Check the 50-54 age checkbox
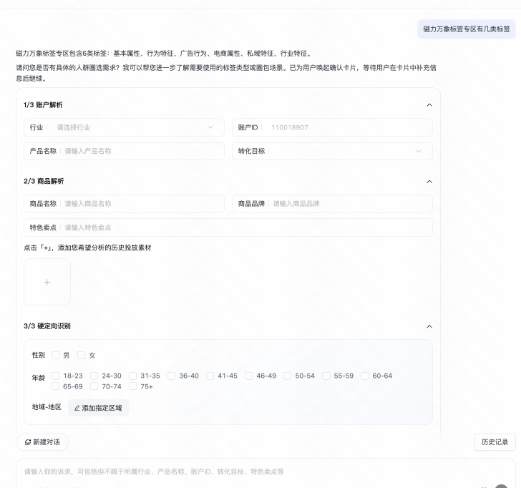 pos(287,376)
